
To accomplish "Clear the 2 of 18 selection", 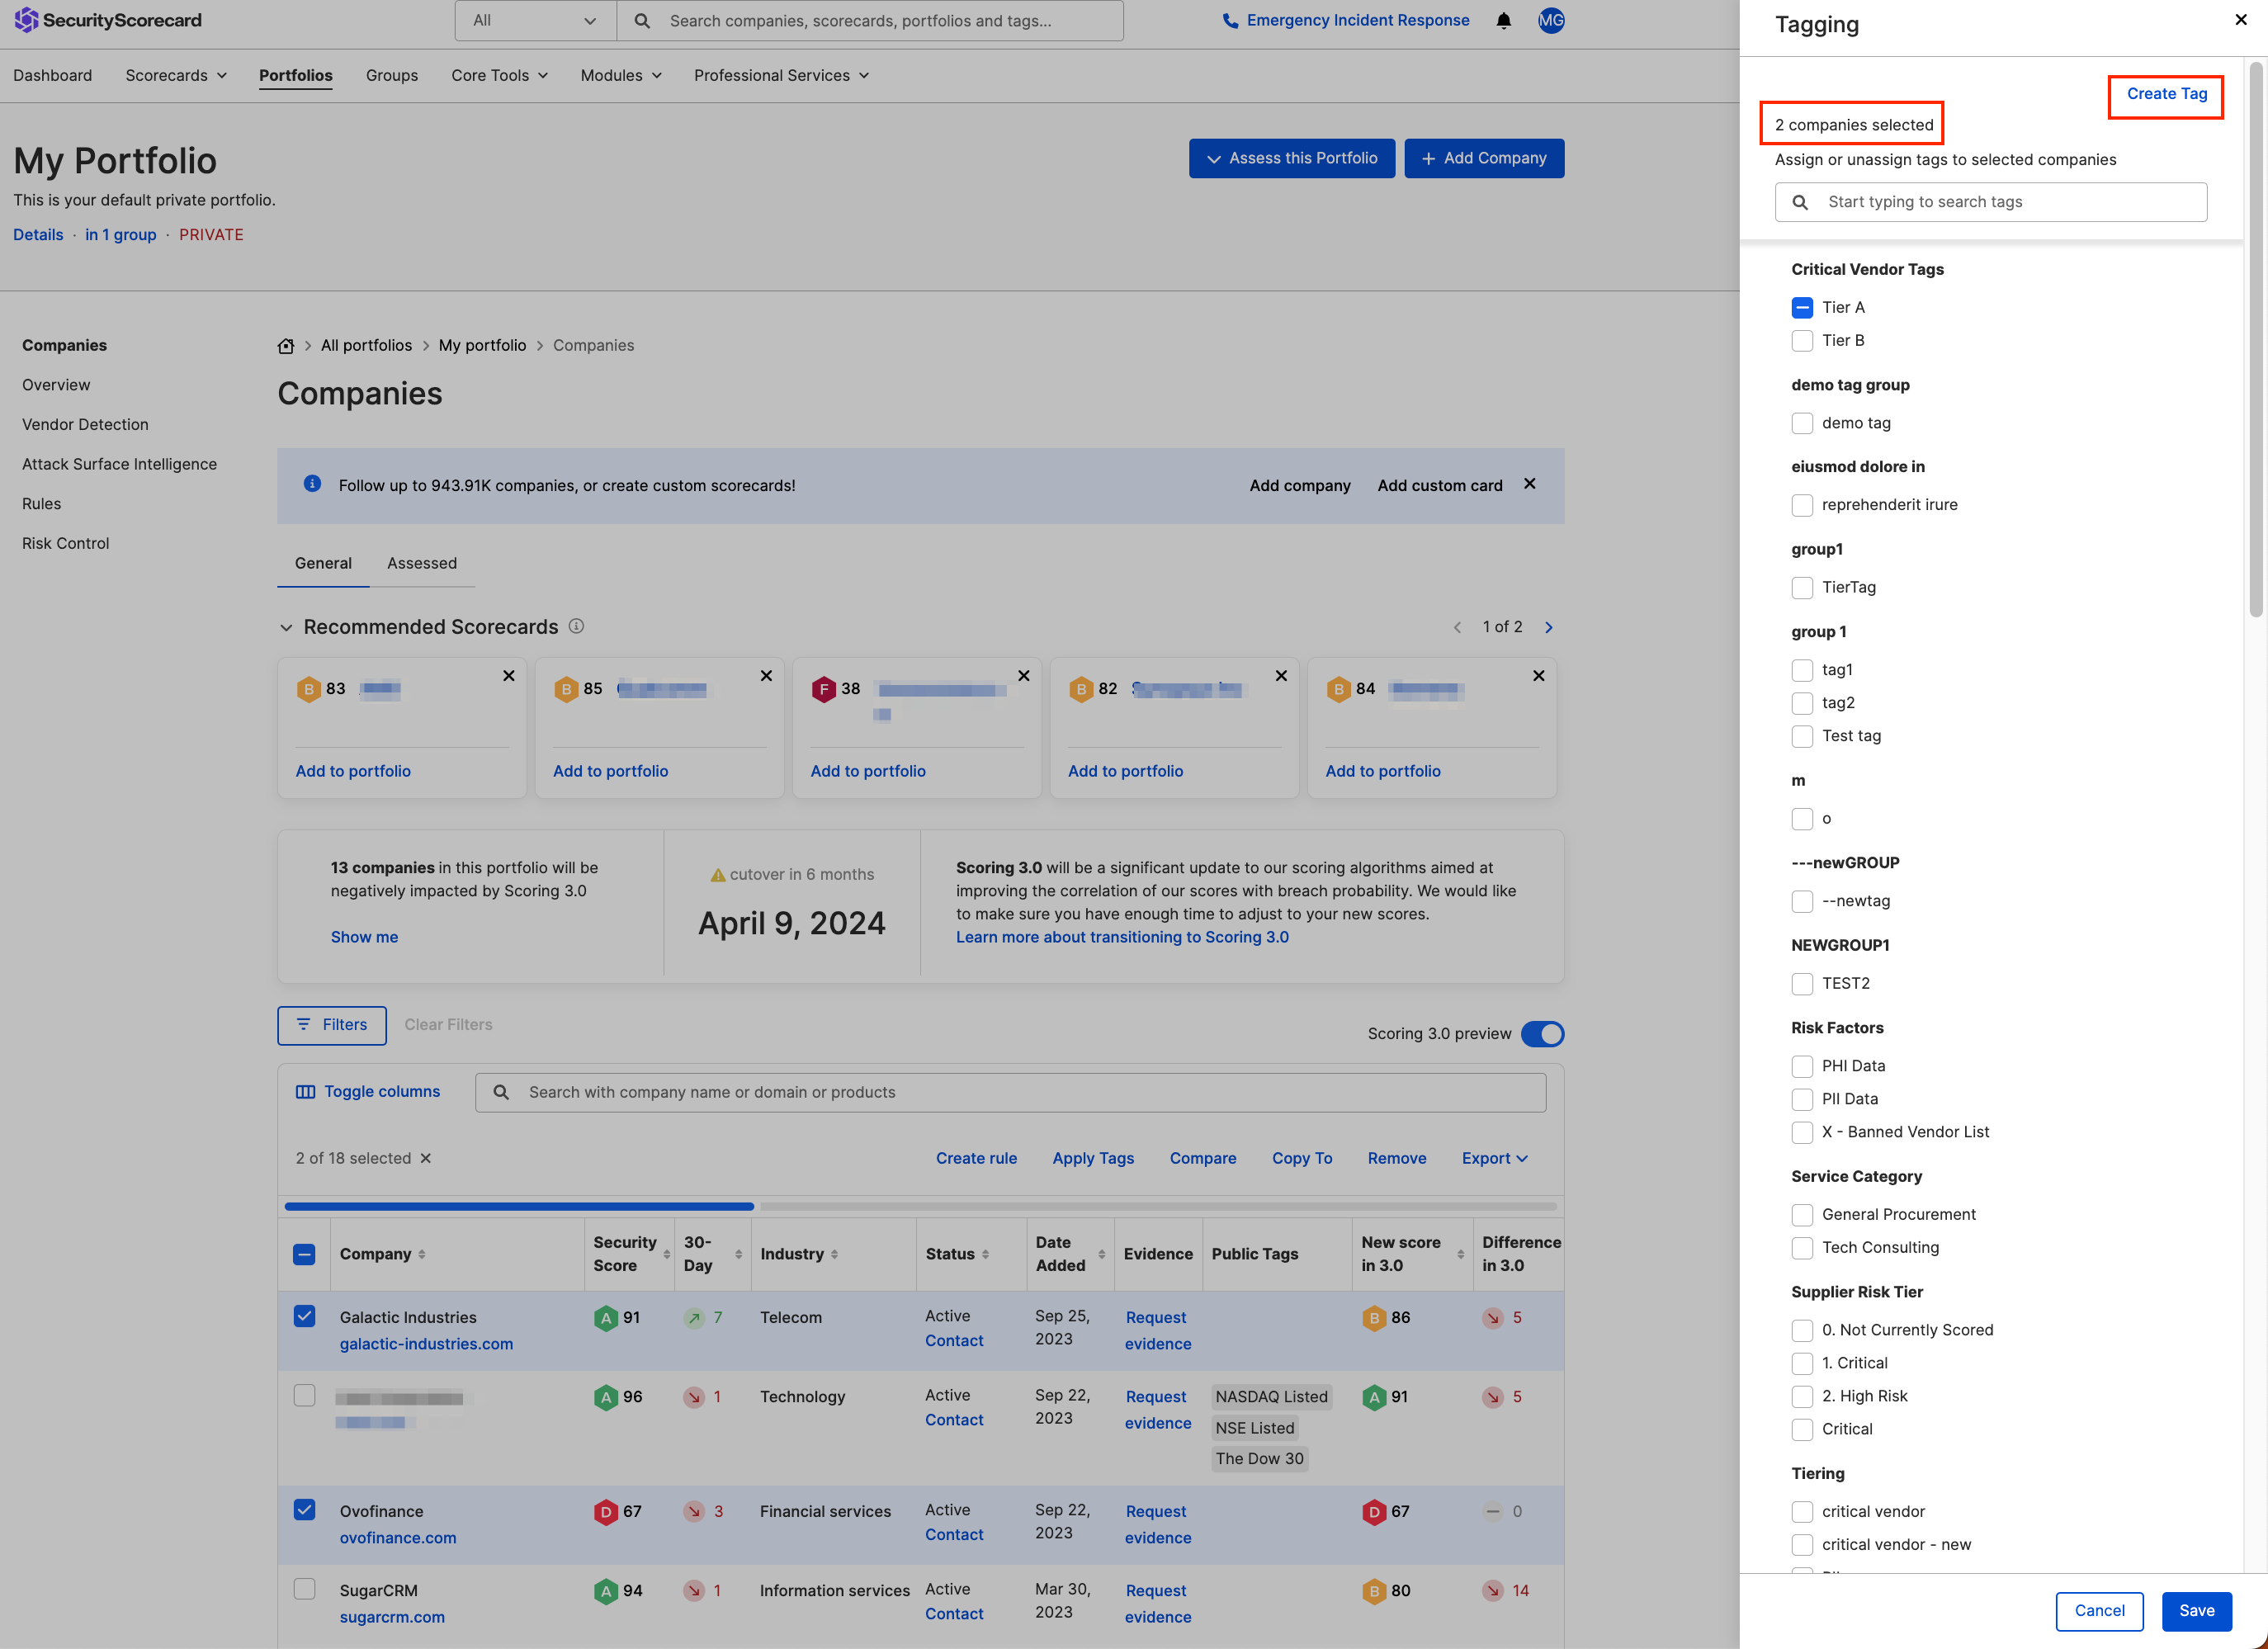I will click(426, 1158).
